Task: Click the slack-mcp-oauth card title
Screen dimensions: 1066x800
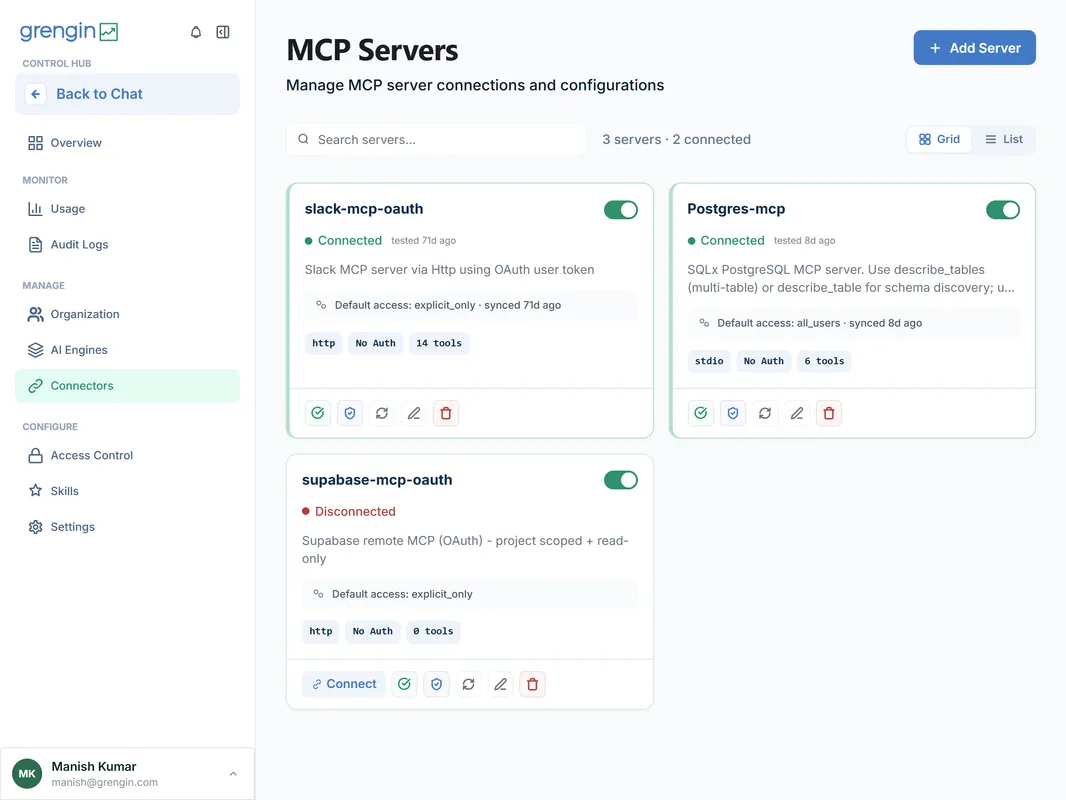Action: coord(364,209)
